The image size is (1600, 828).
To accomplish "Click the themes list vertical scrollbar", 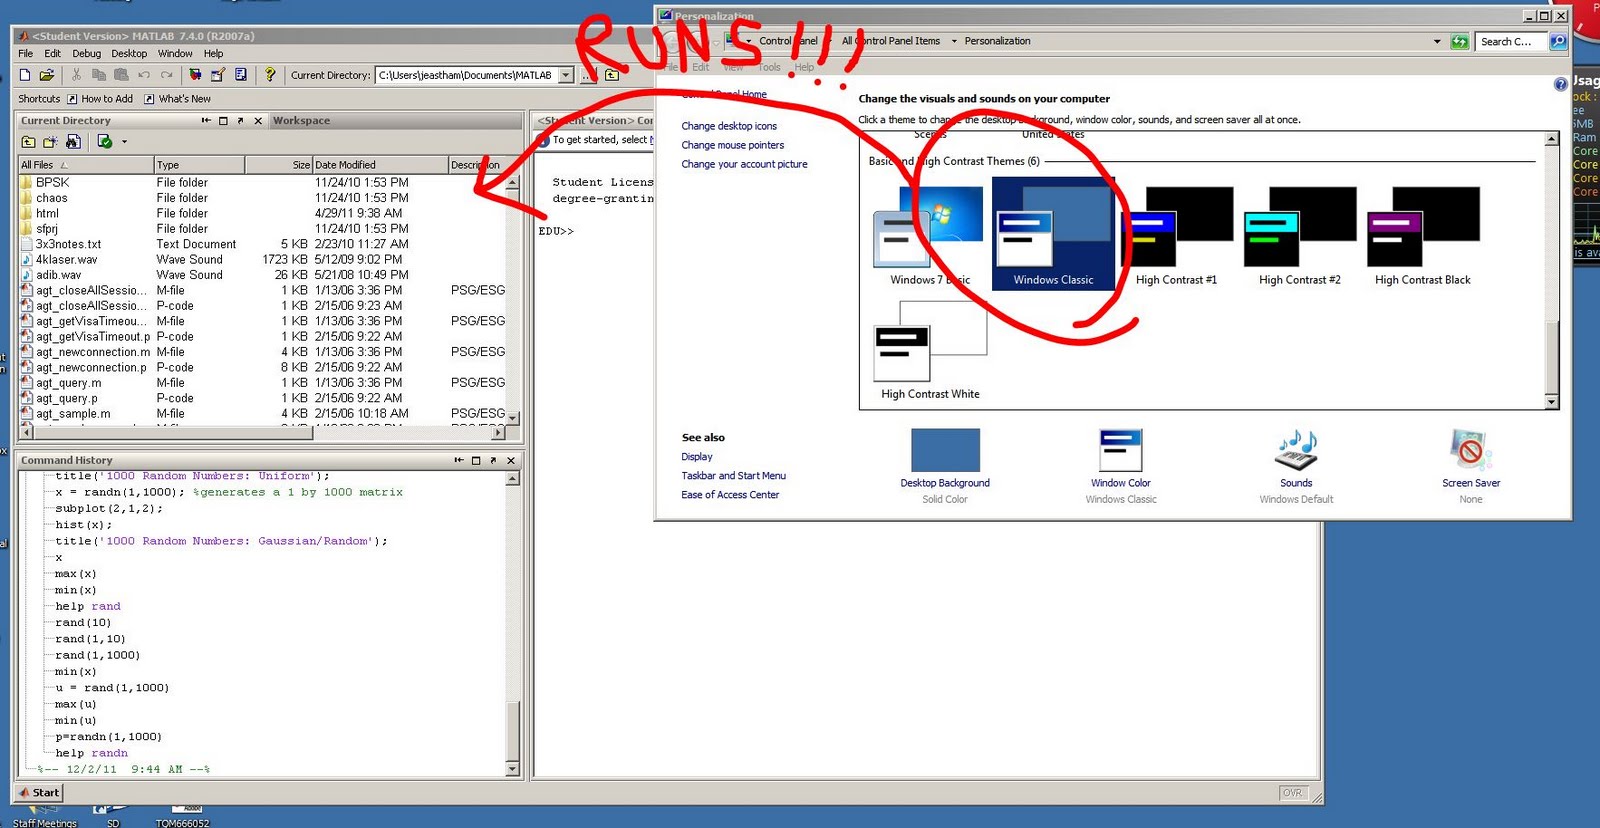I will click(x=1551, y=270).
